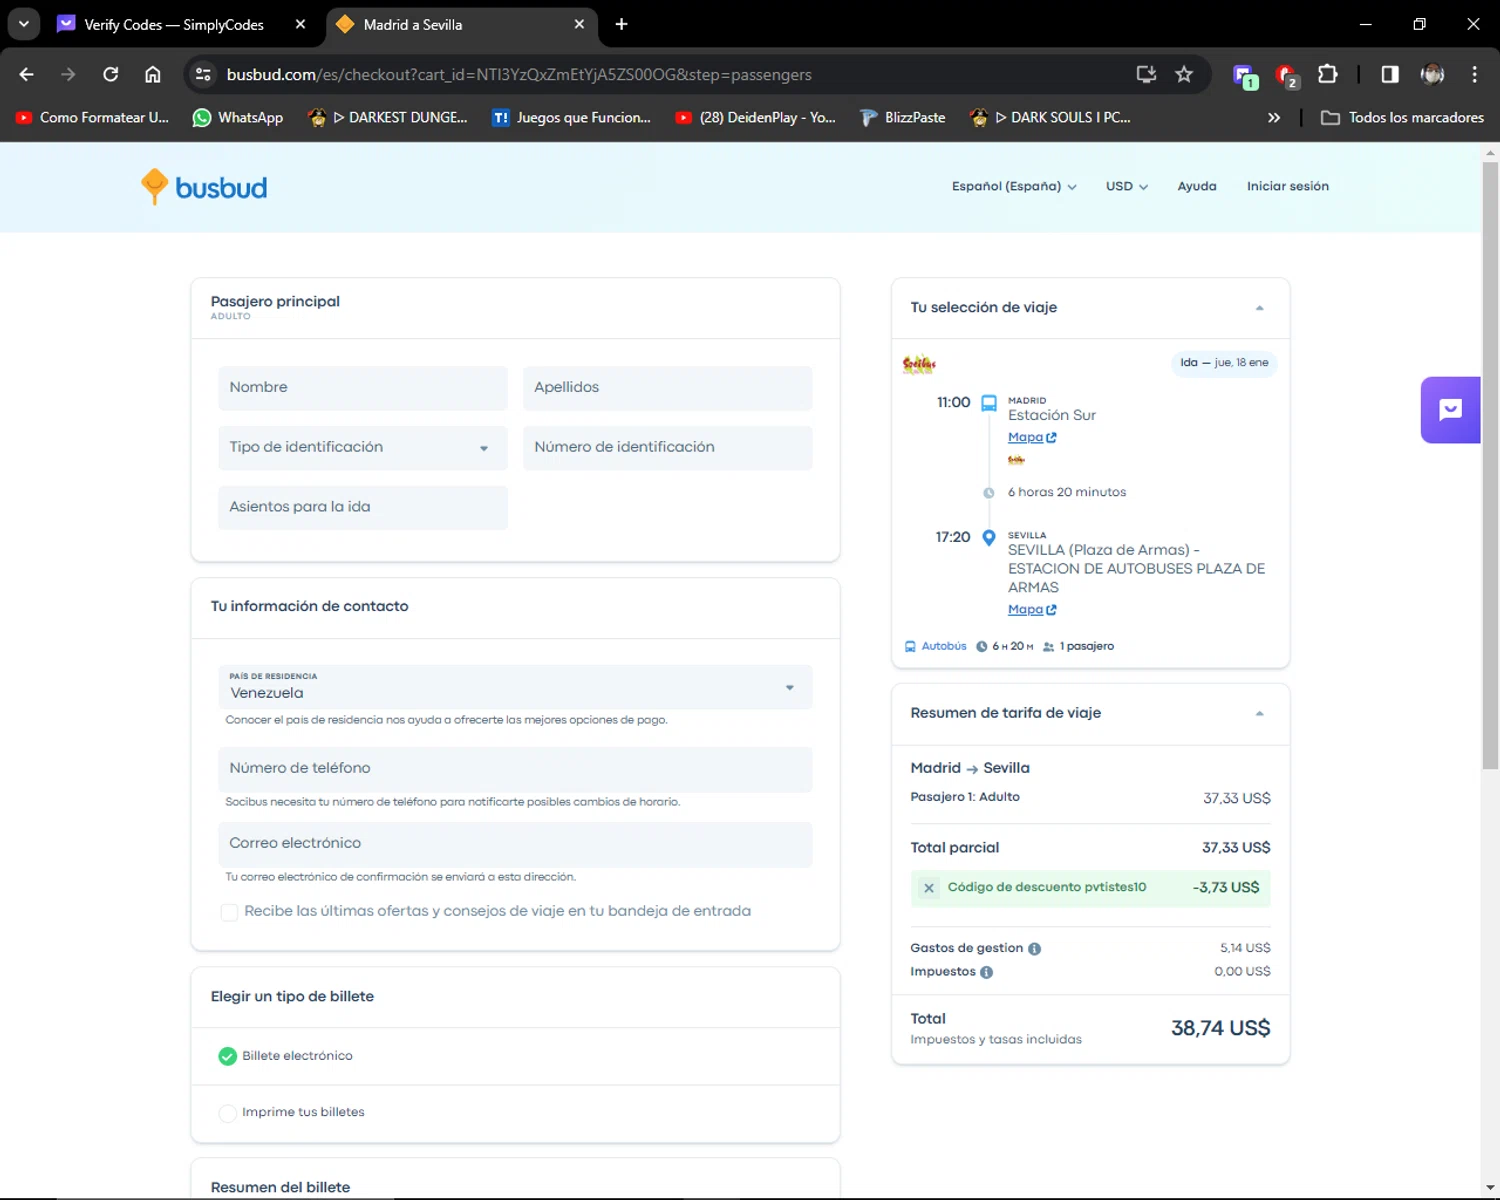This screenshot has width=1500, height=1200.
Task: Open Mapa link for Estación Sur
Action: [1032, 437]
